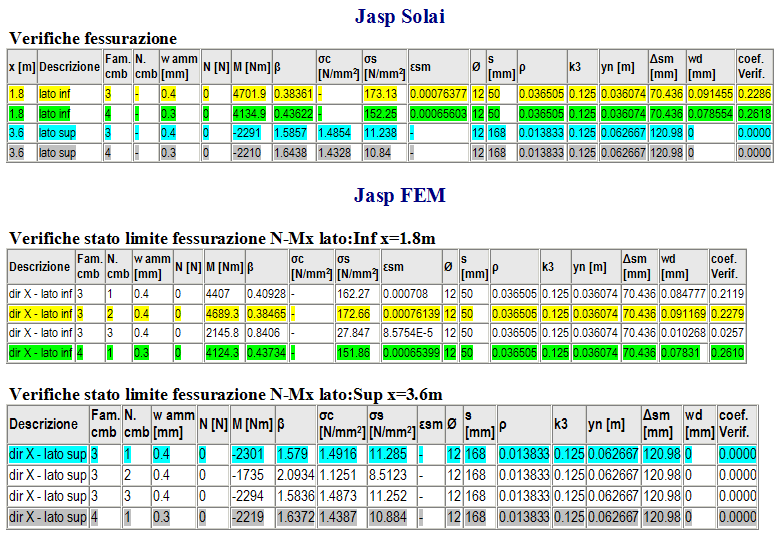Viewport: 780px width, 539px height.
Task: Click σs value 151.86
Action: (353, 353)
